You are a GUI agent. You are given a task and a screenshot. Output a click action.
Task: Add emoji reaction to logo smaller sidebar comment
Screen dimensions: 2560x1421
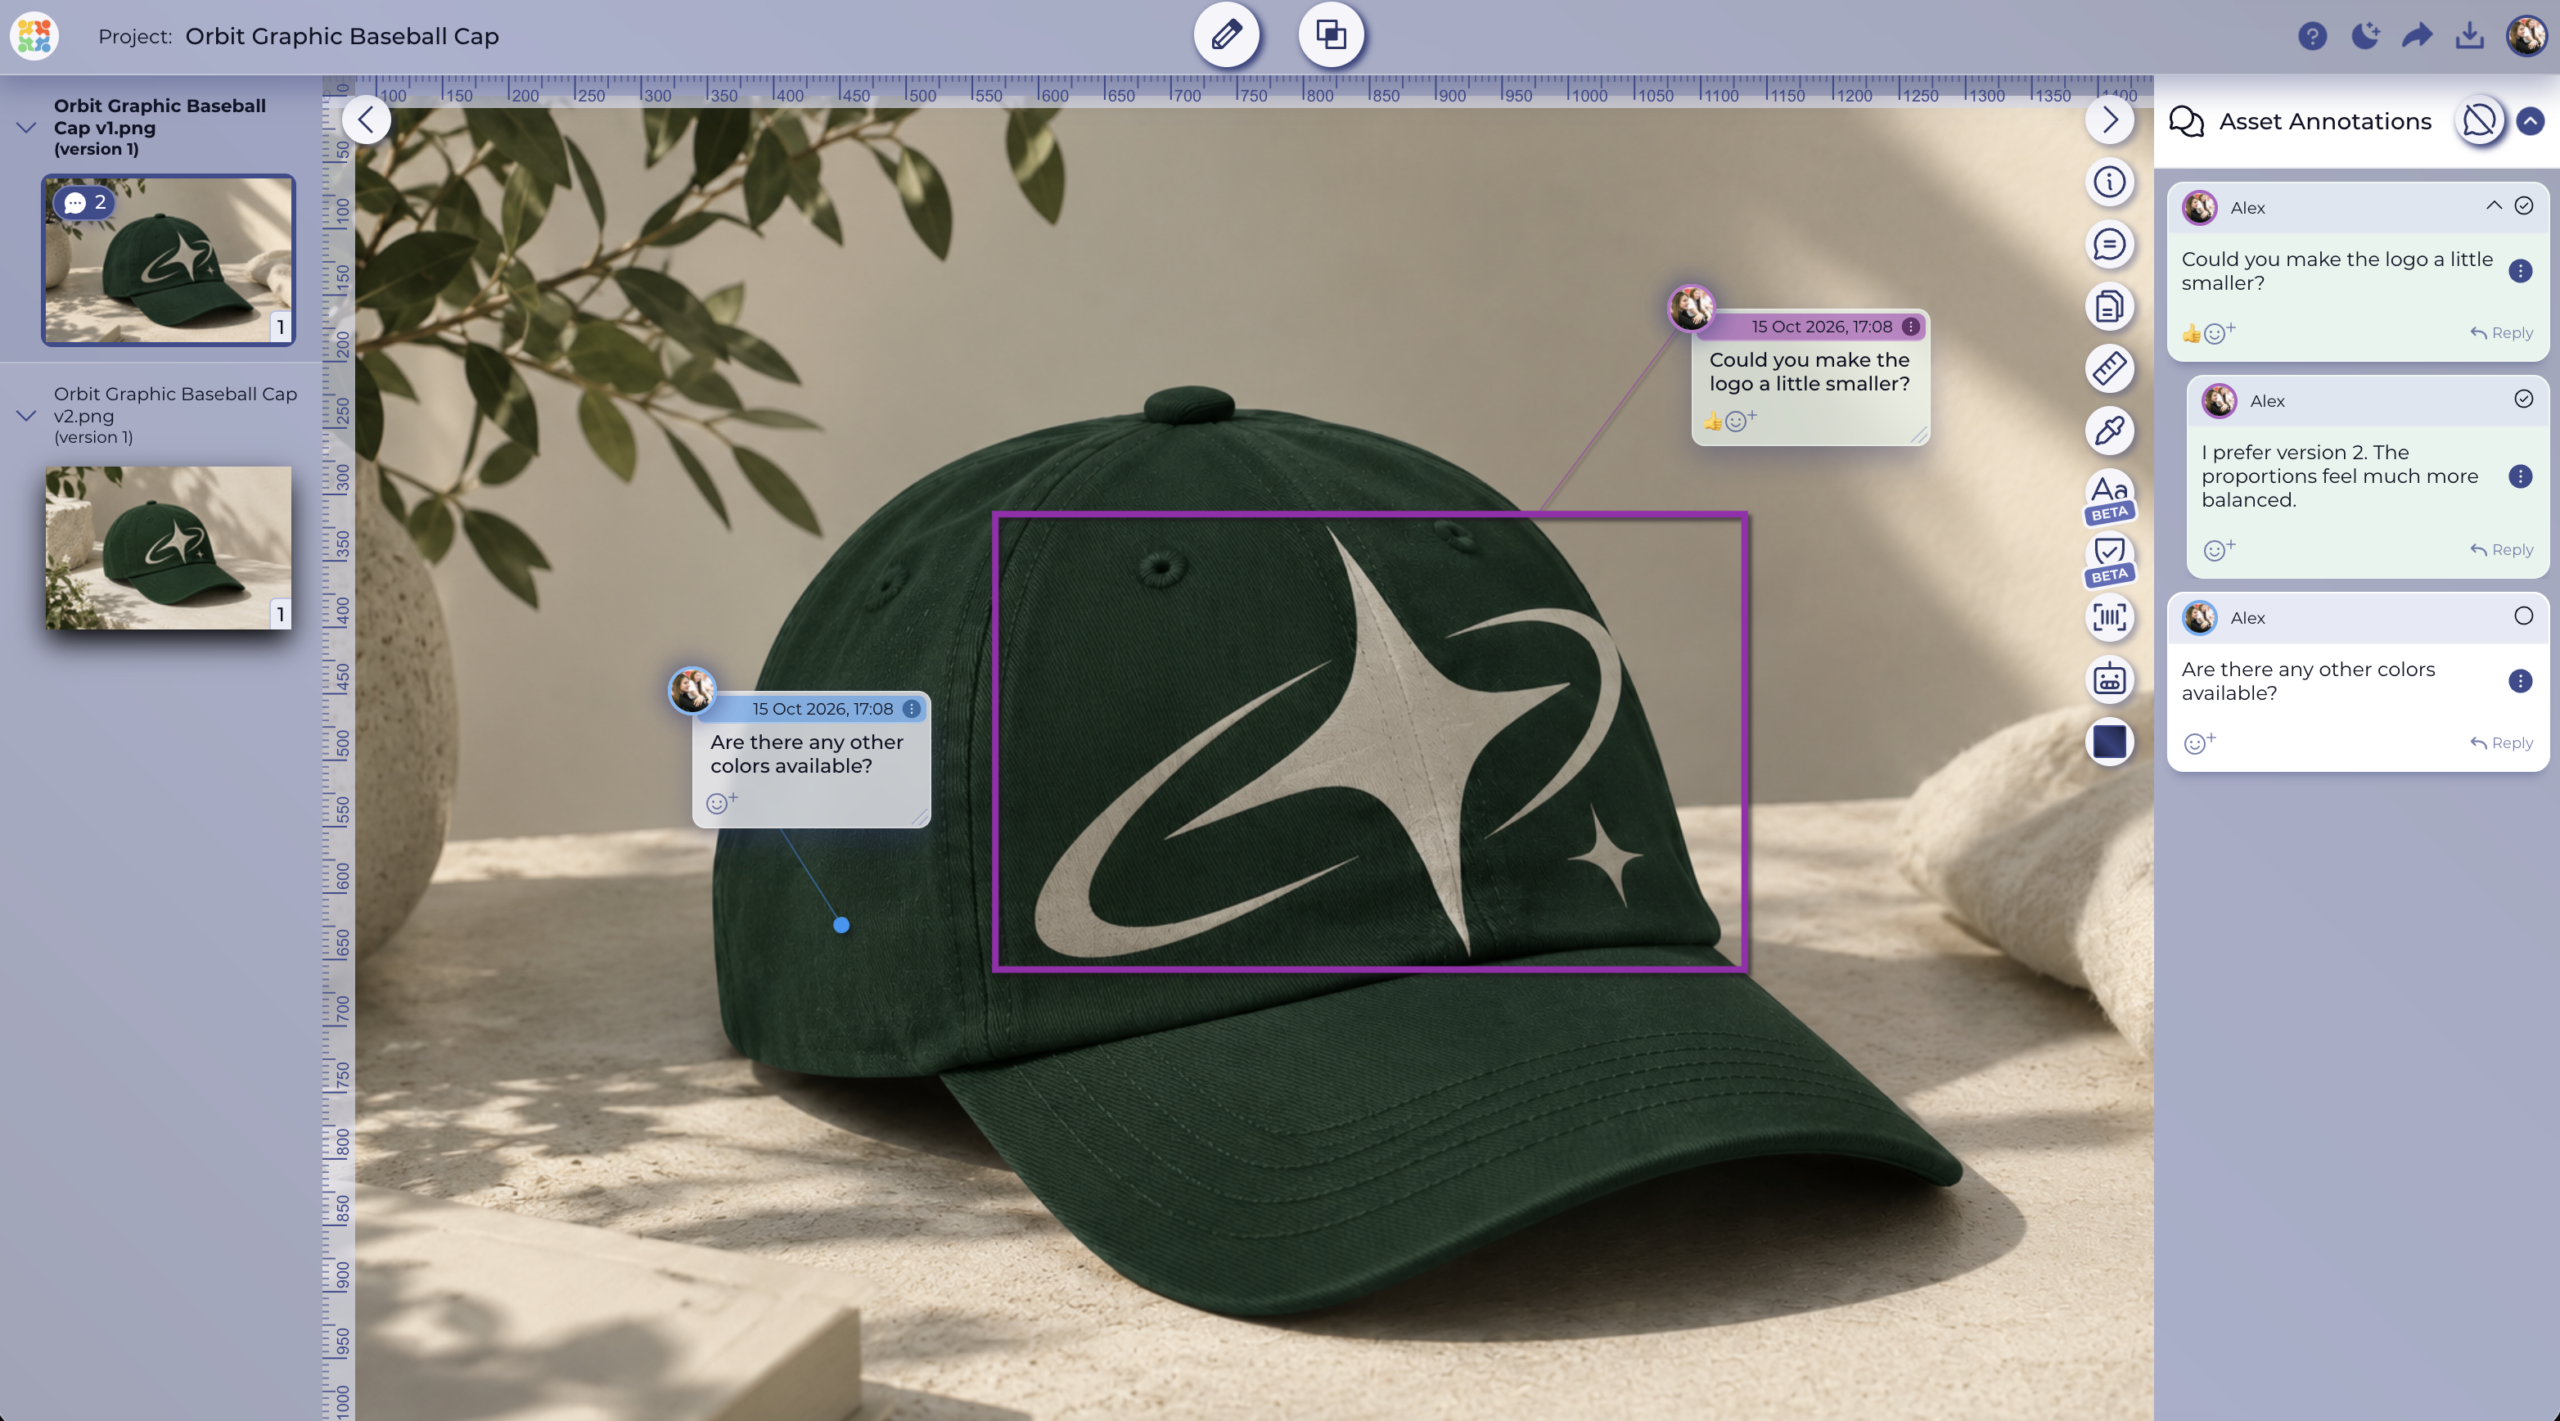(2219, 332)
